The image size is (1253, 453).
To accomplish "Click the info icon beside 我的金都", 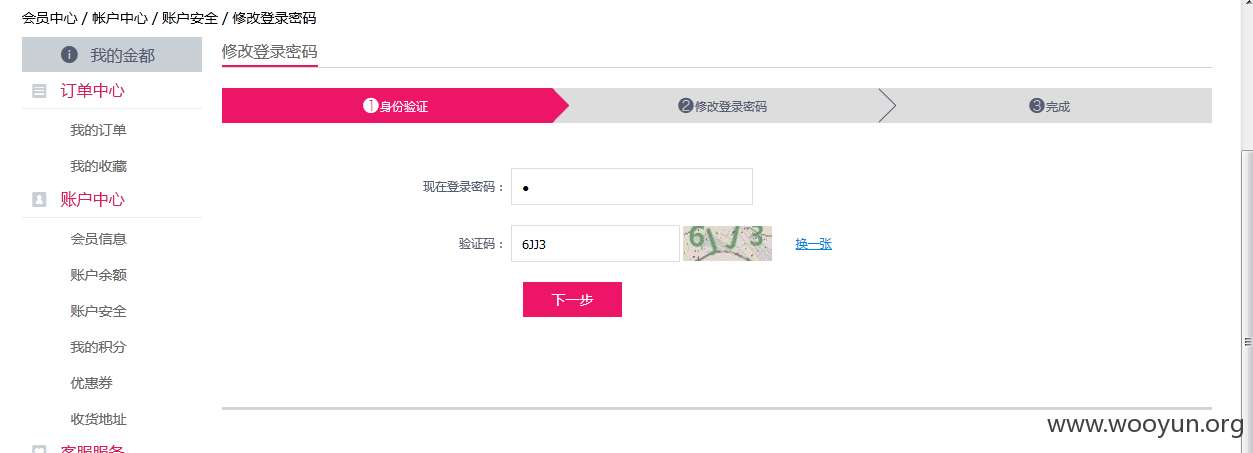I will pos(69,54).
